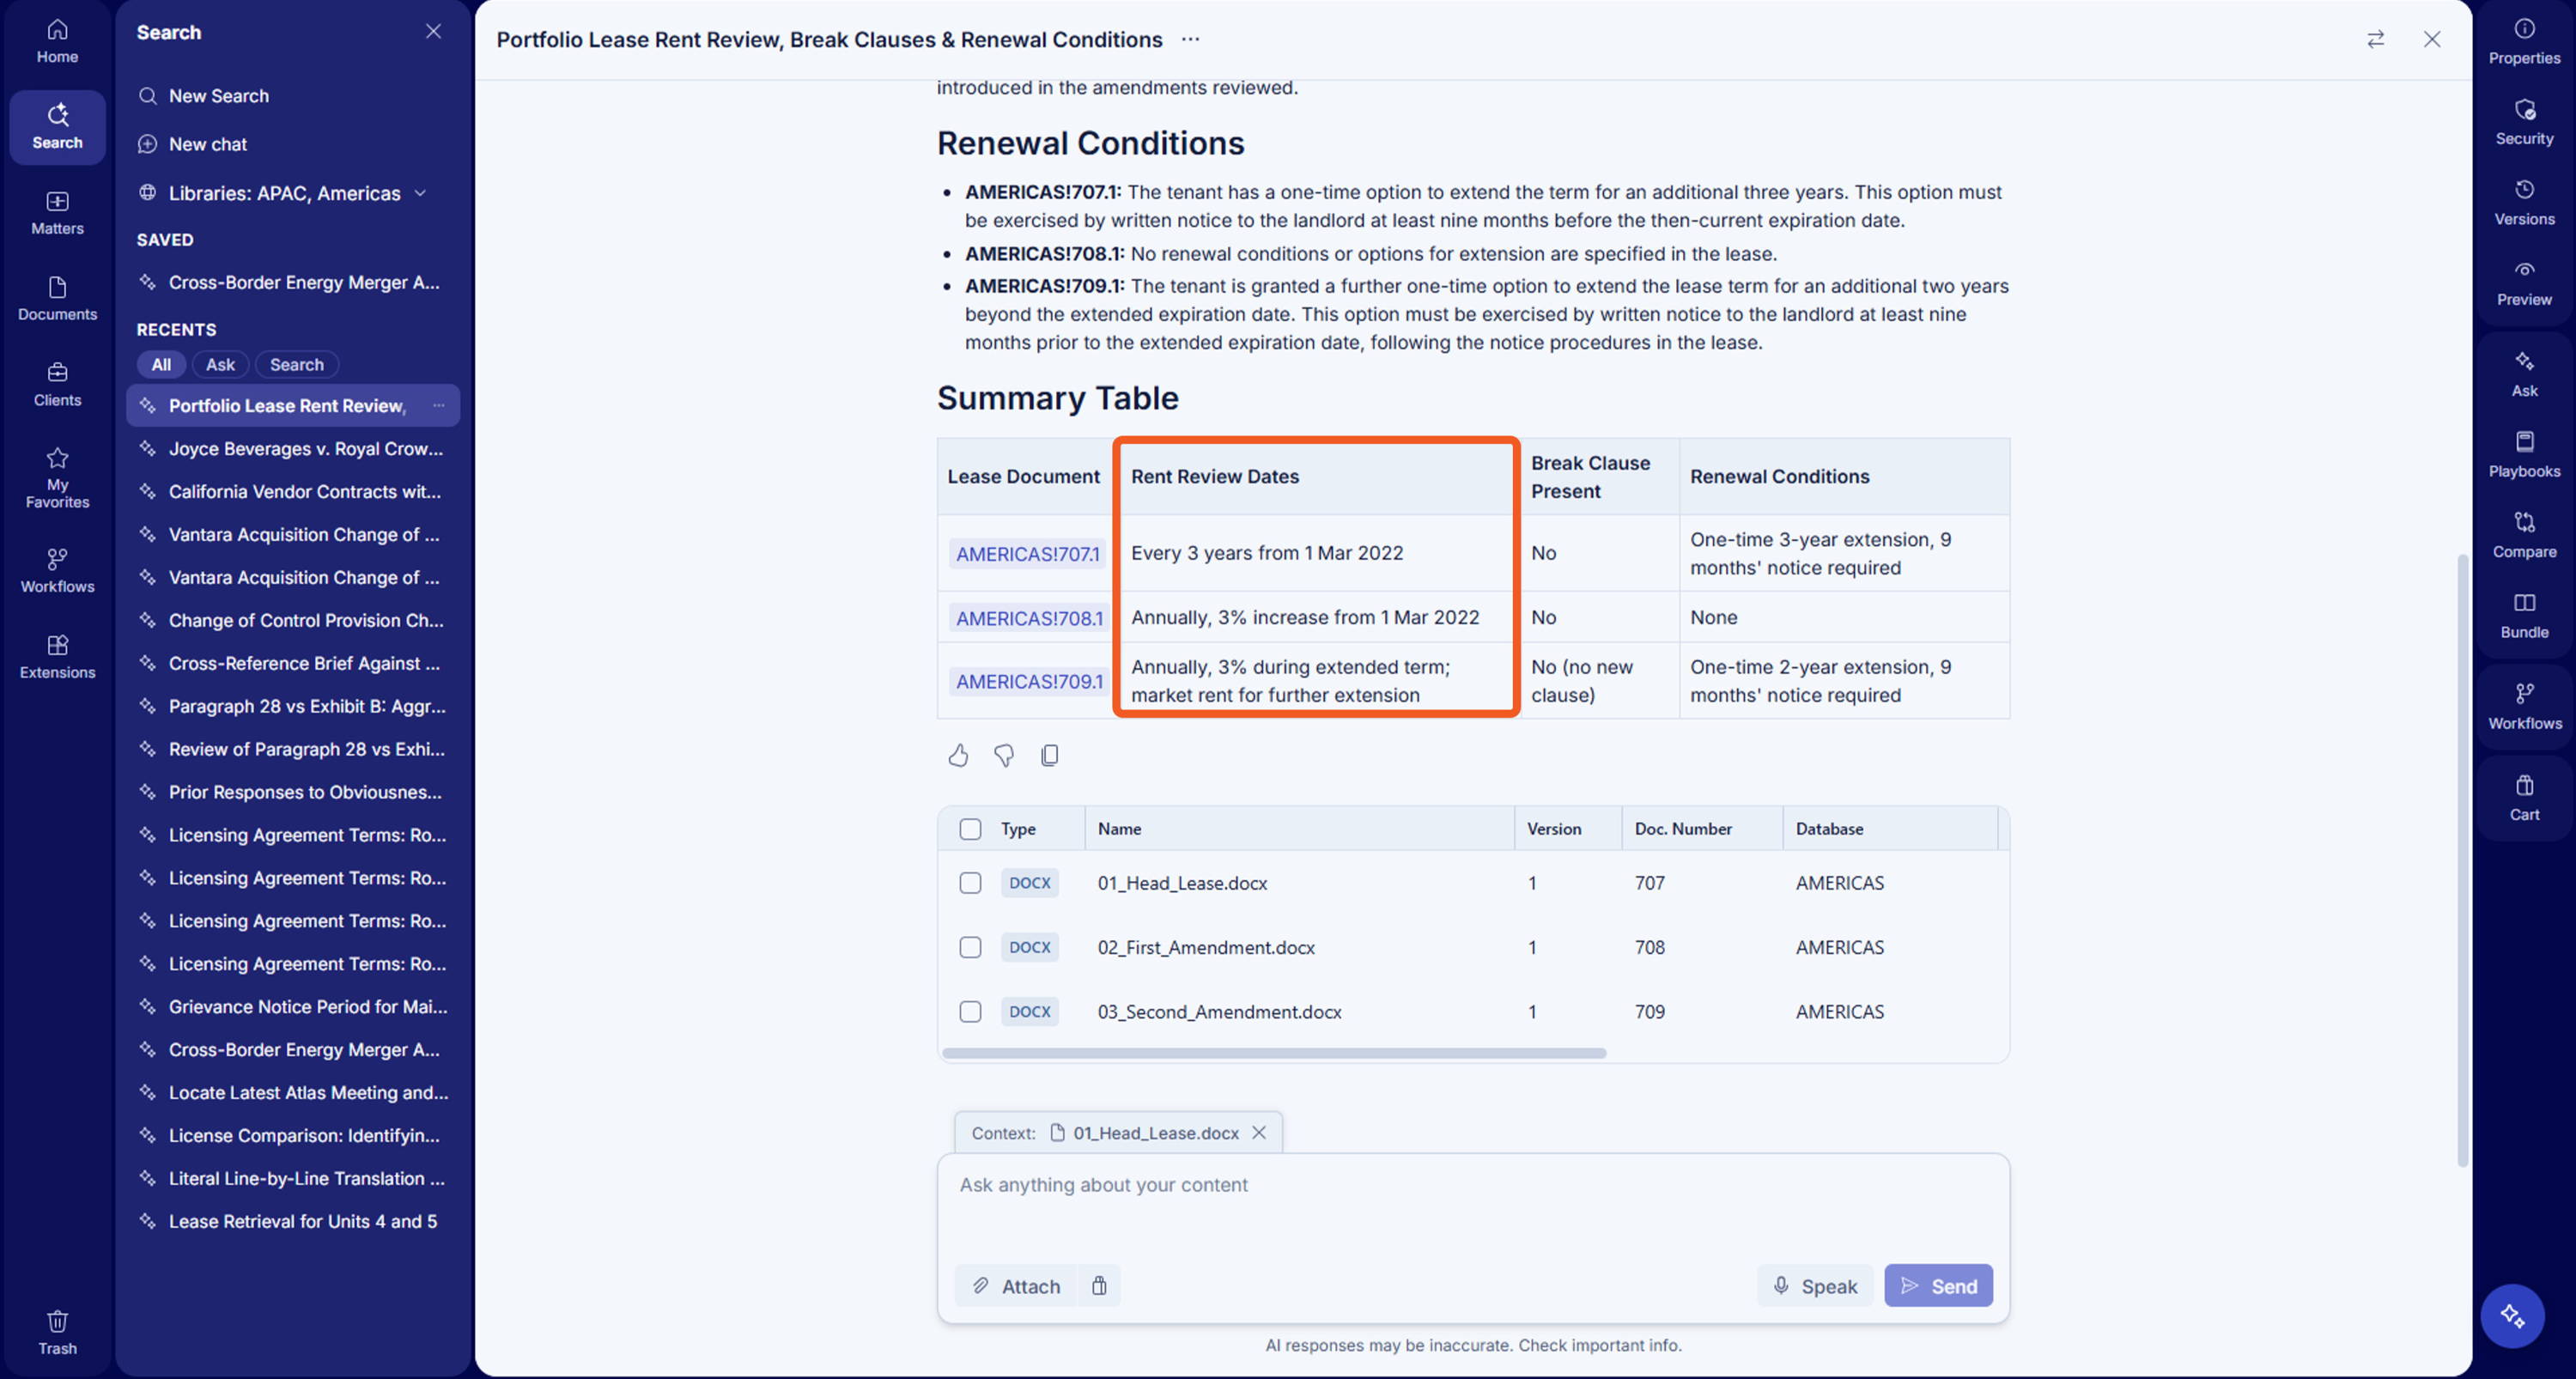Give the response a thumbs up
The height and width of the screenshot is (1379, 2576).
(958, 756)
